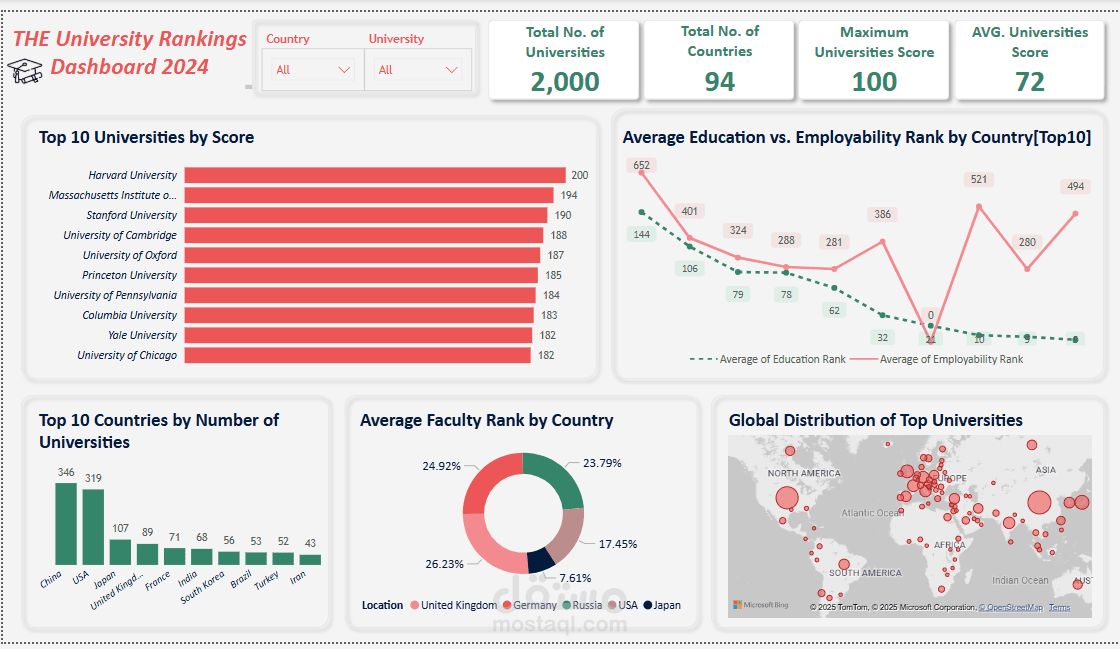Click the South Korea axis label
Viewport: 1120px width, 649px height.
pos(202,587)
